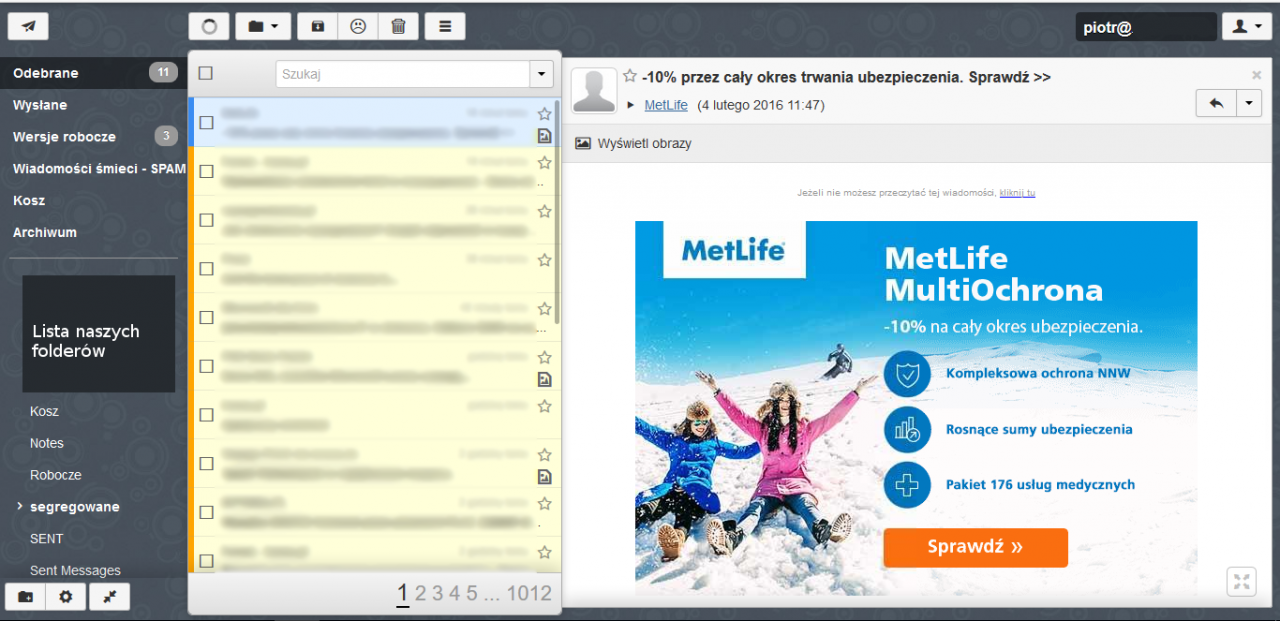This screenshot has height=621, width=1280.
Task: Click the orange Sprawdź » button
Action: click(x=976, y=547)
